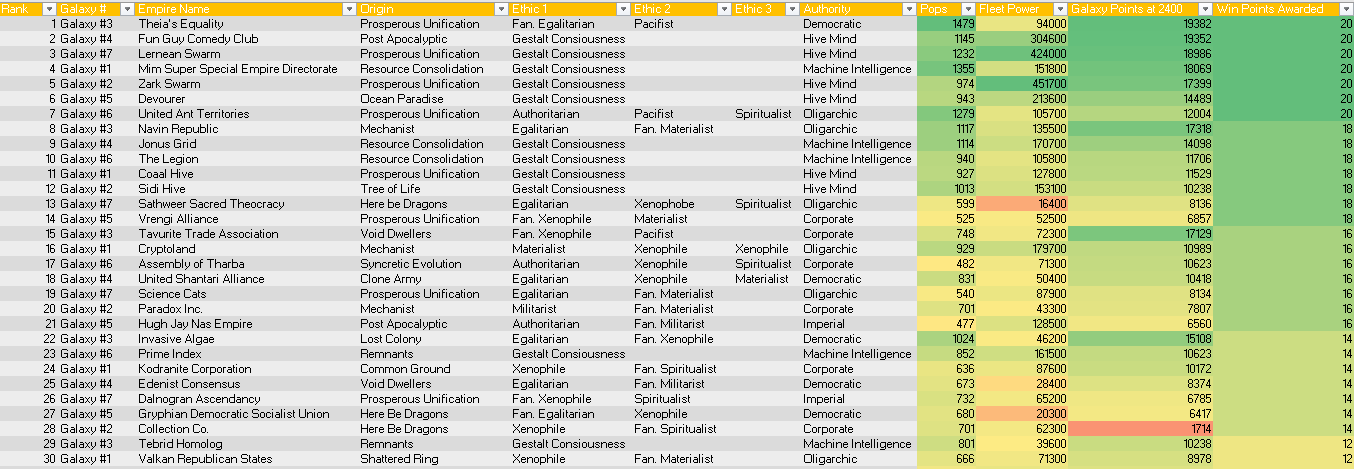Viewport: 1354px width, 469px height.
Task: Open the Empire Name filter dropdown
Action: [349, 9]
